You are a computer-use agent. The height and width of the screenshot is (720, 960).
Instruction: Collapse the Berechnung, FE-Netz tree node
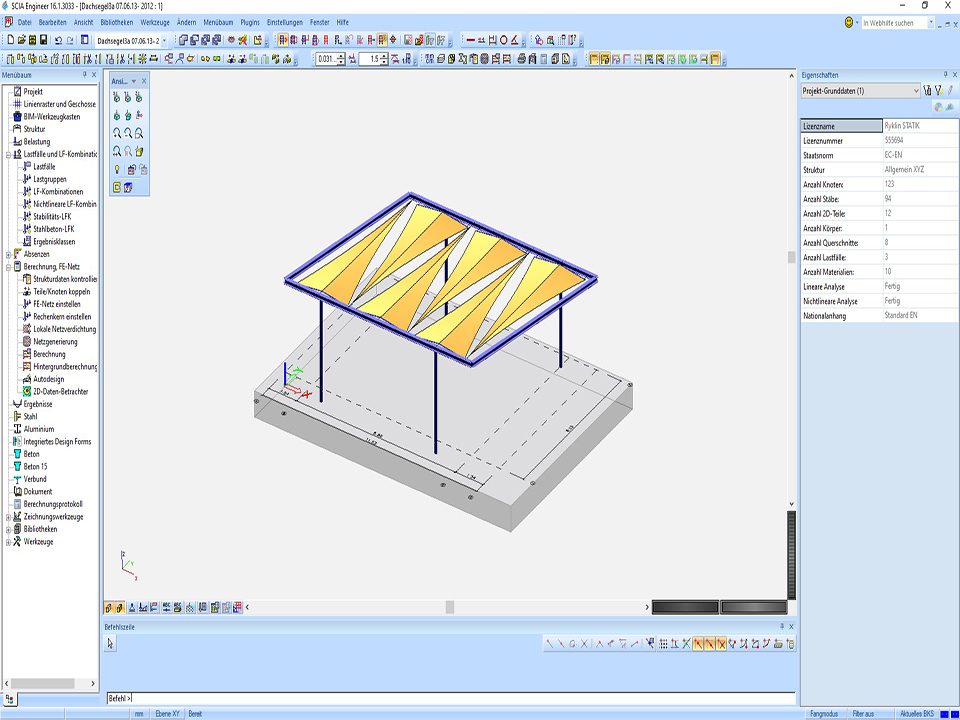(x=8, y=267)
